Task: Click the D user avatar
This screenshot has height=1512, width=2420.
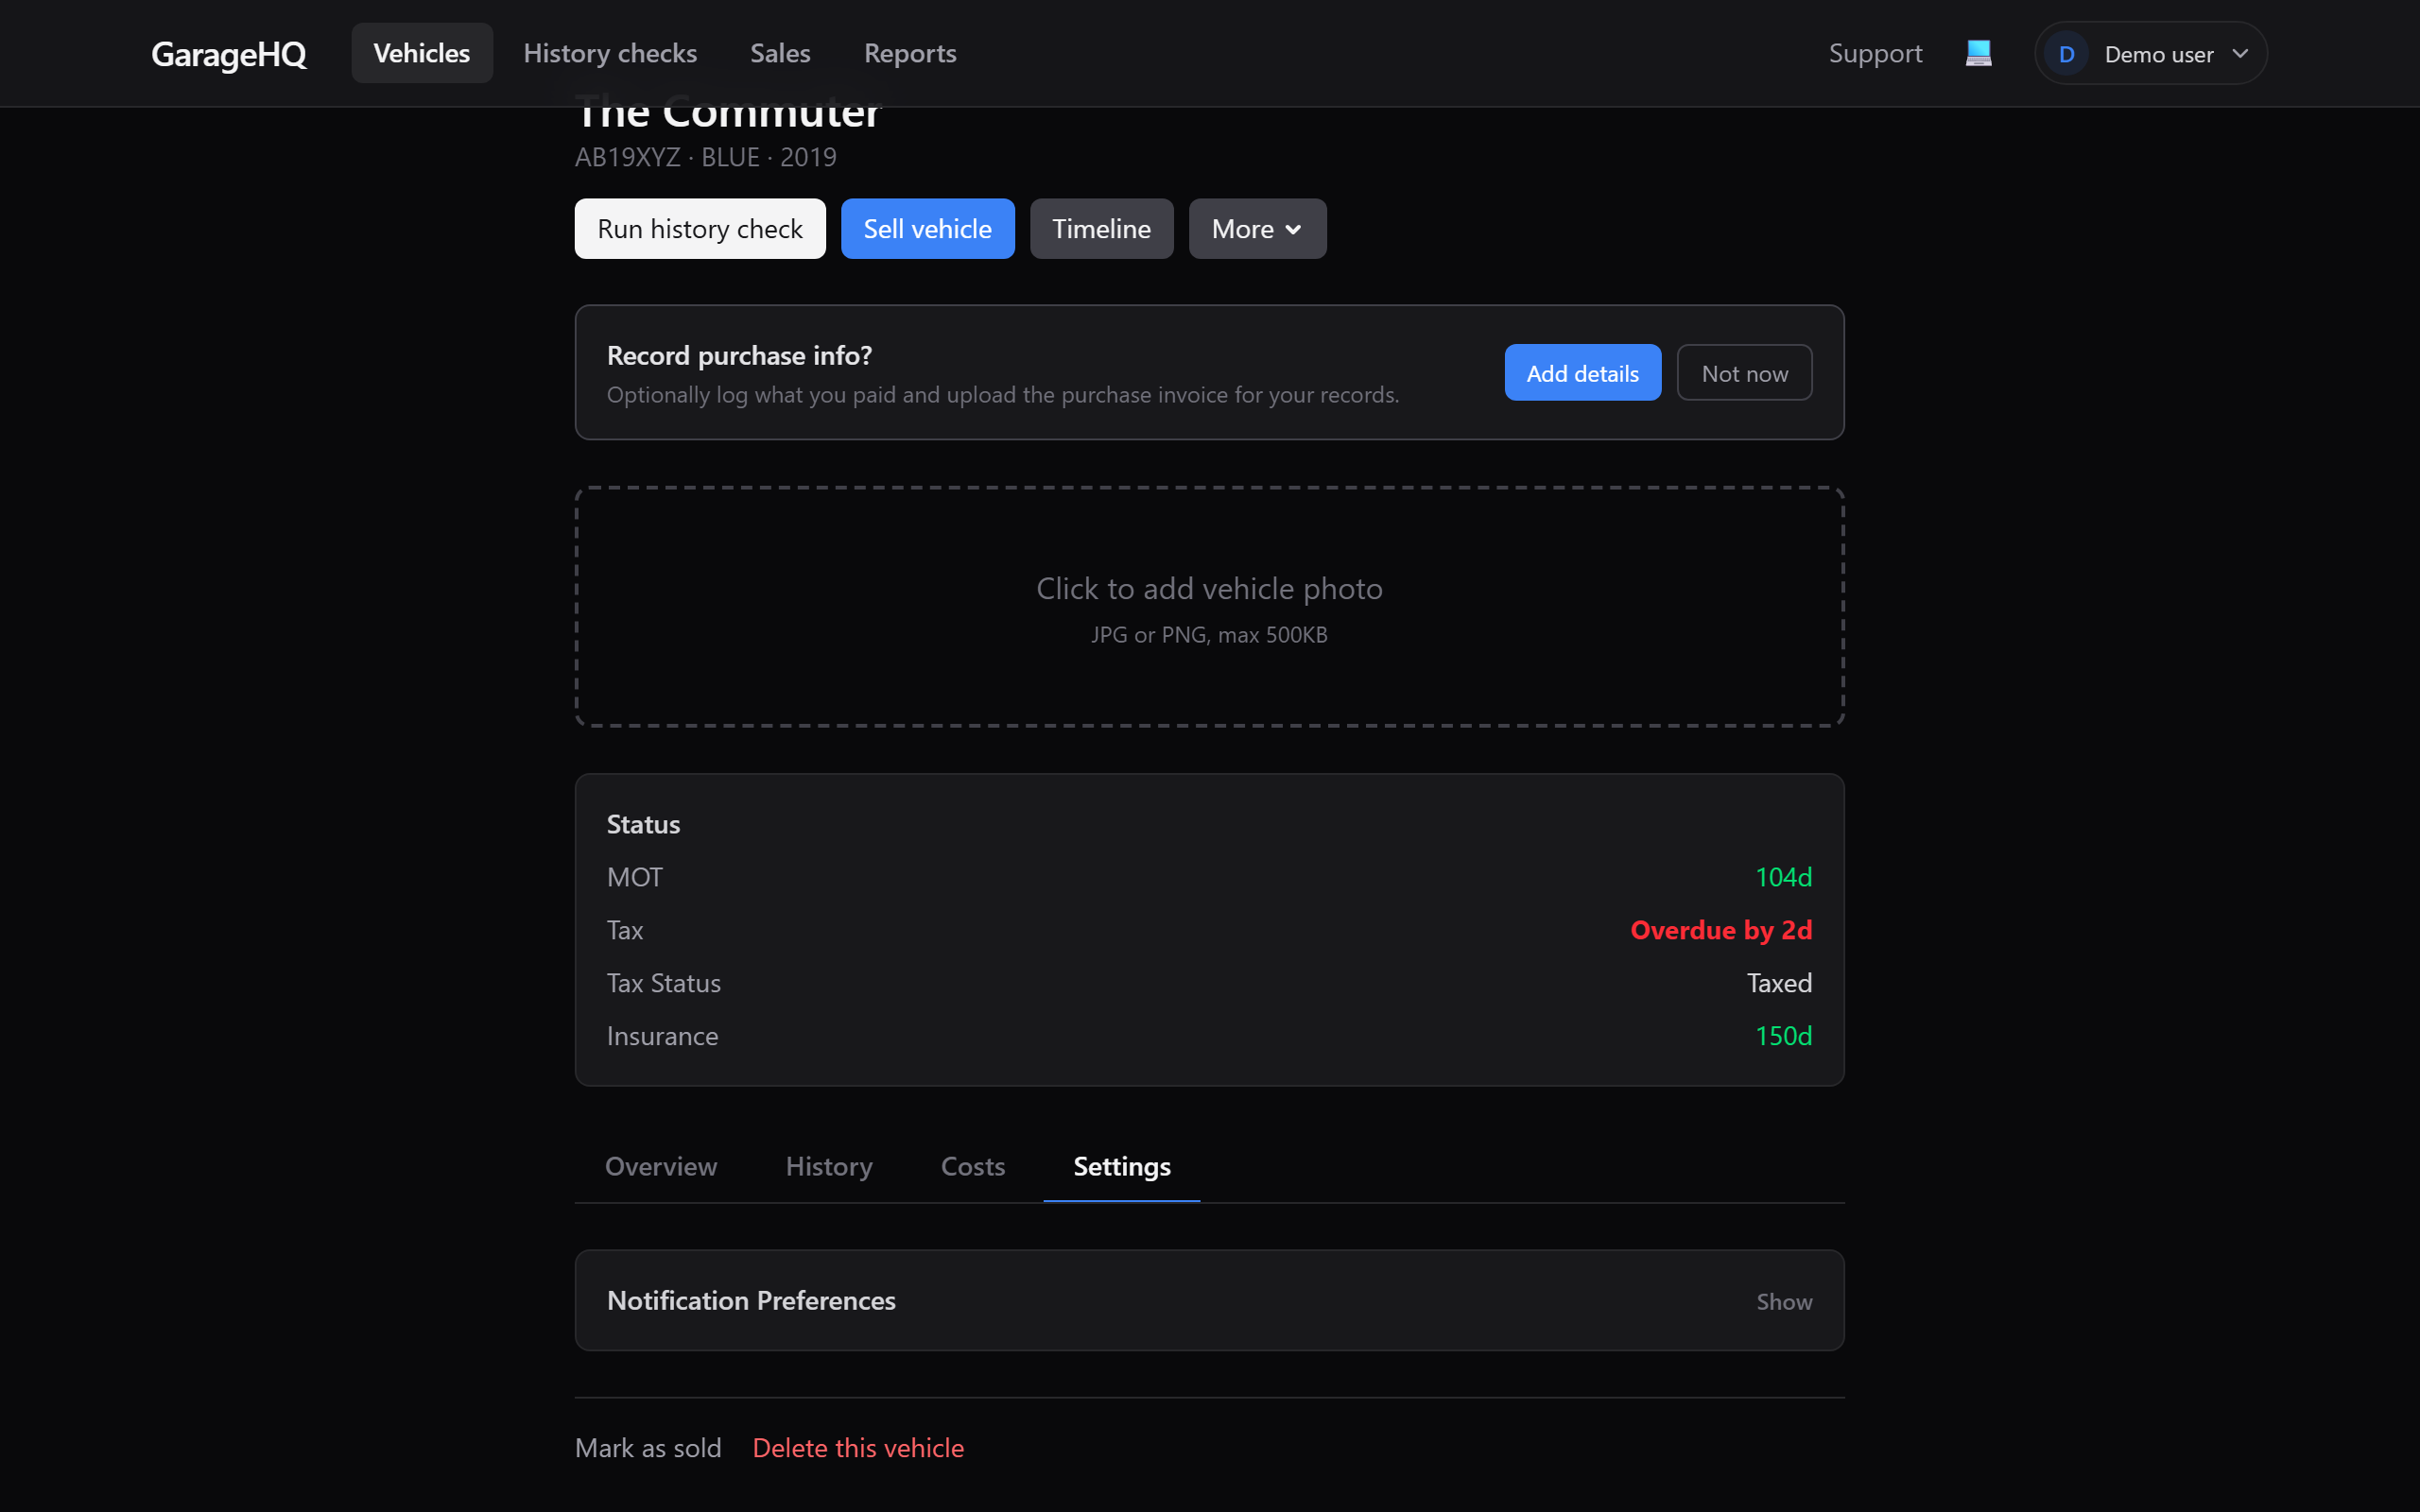Action: click(x=2066, y=54)
